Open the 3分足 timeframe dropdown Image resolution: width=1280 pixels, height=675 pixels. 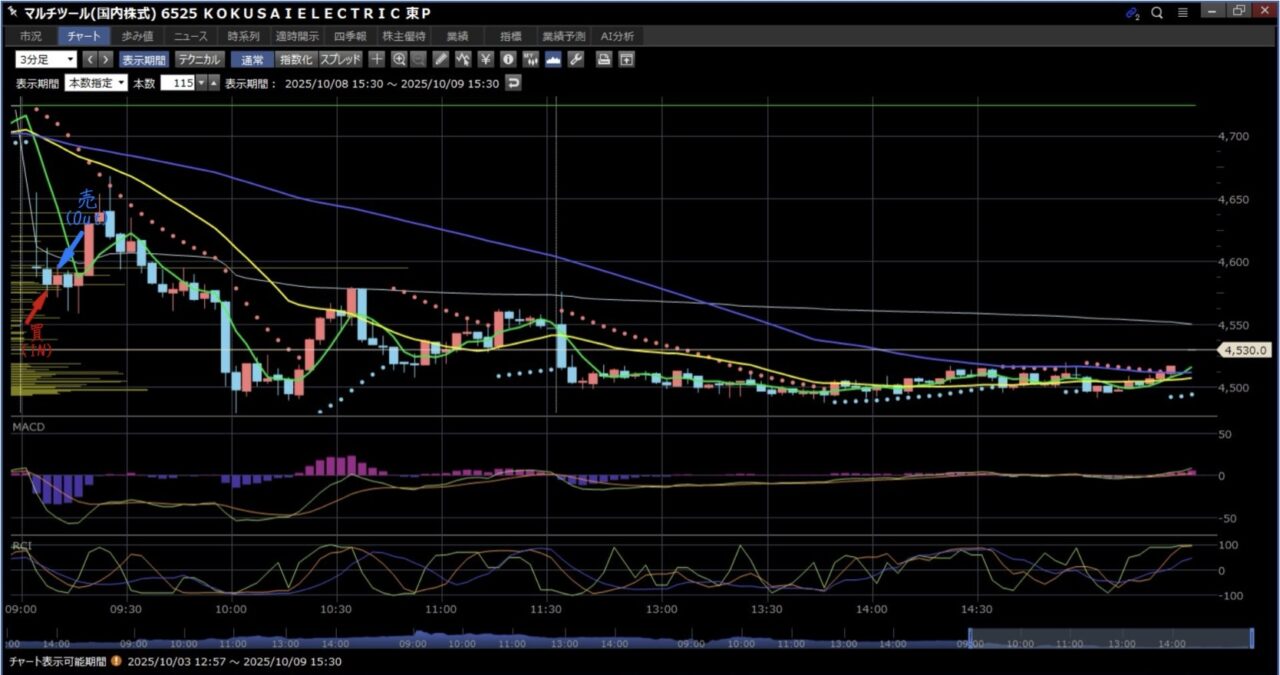click(x=45, y=59)
